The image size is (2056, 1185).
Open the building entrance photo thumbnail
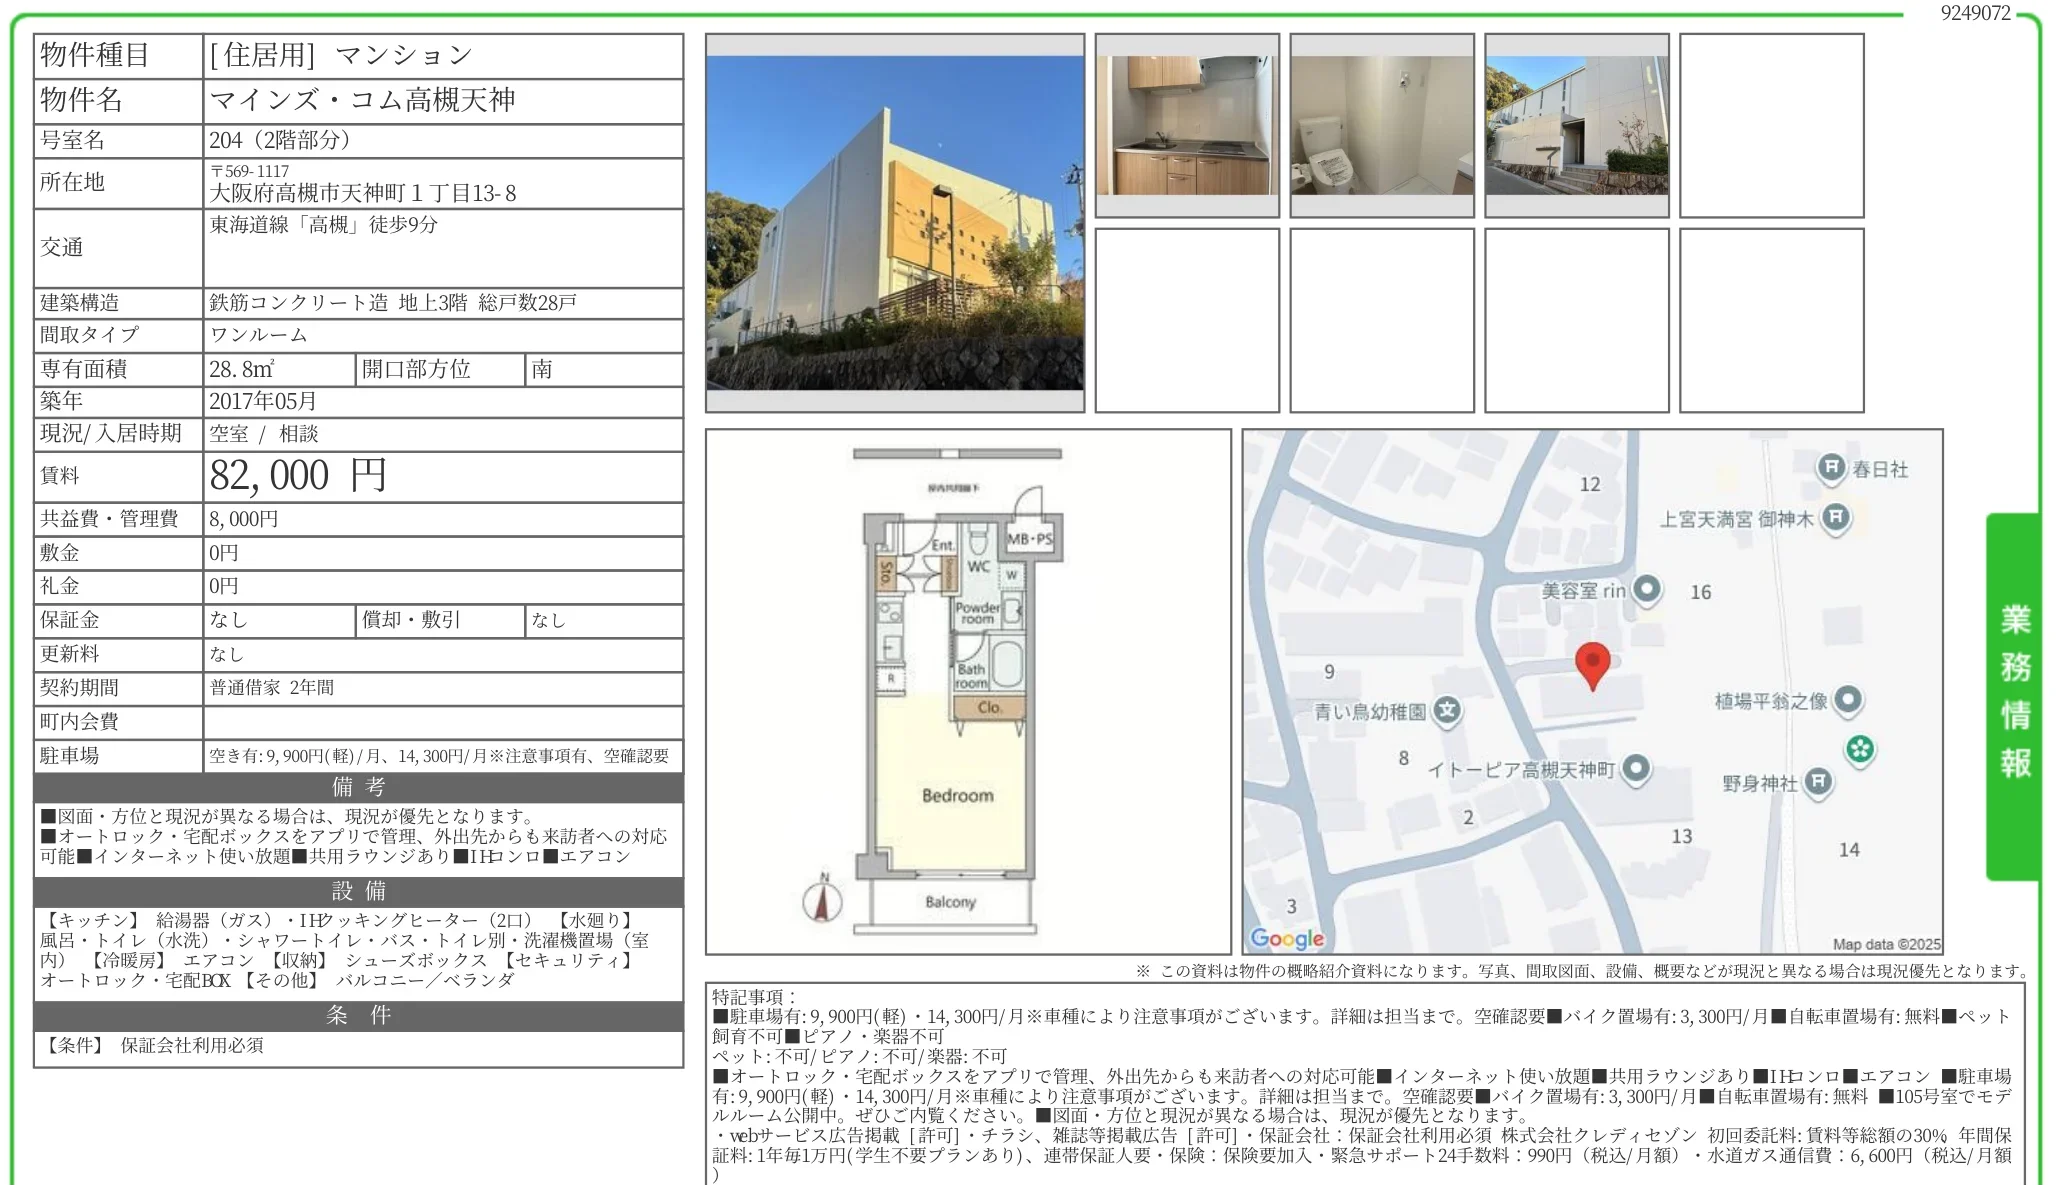click(x=1576, y=125)
